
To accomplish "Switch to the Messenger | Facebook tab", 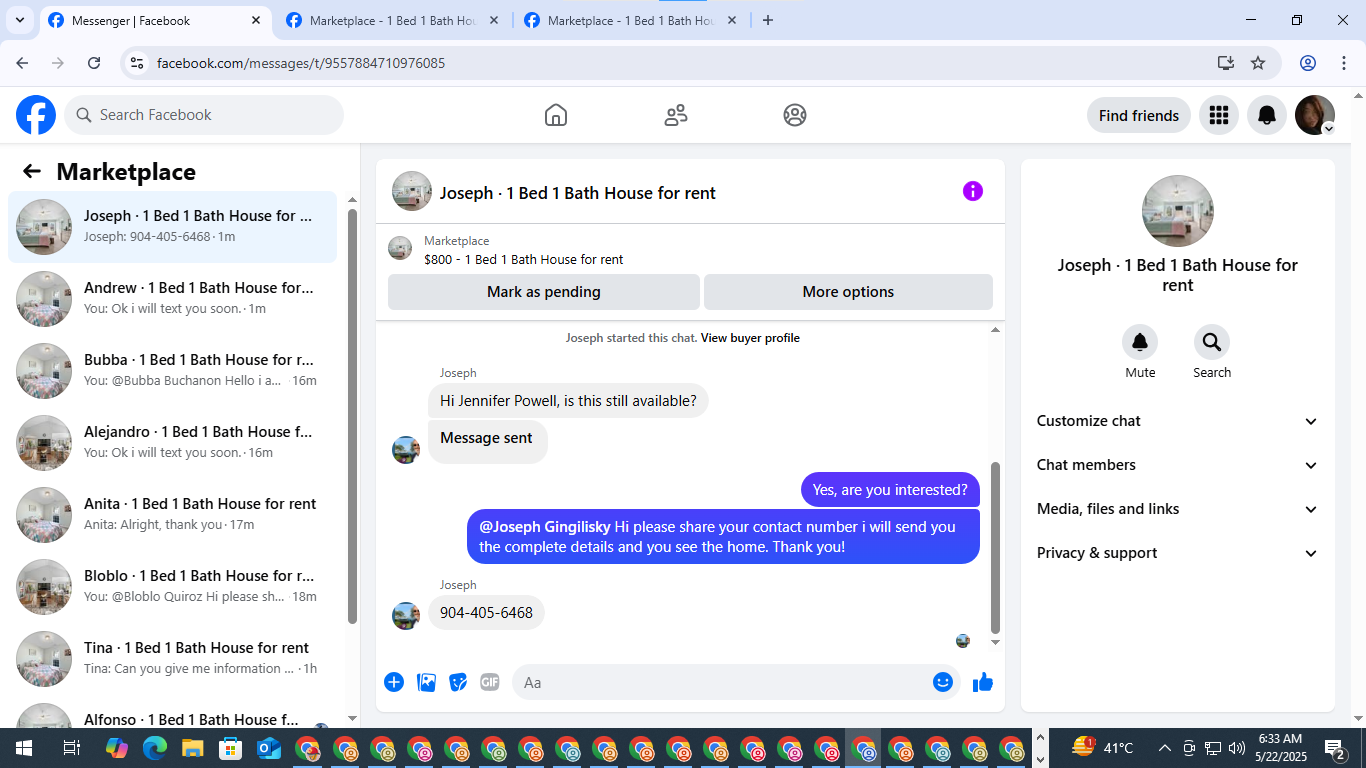I will point(155,21).
